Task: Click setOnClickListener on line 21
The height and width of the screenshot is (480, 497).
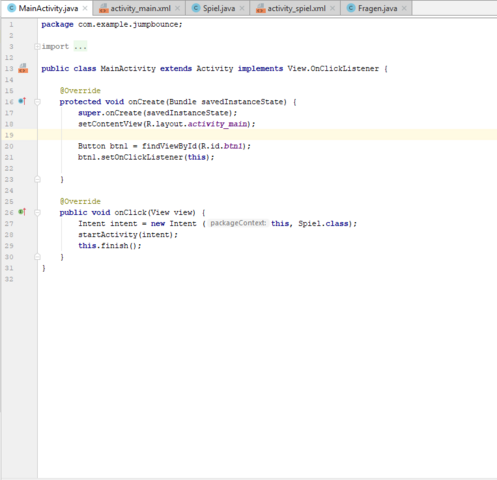Action: (142, 157)
